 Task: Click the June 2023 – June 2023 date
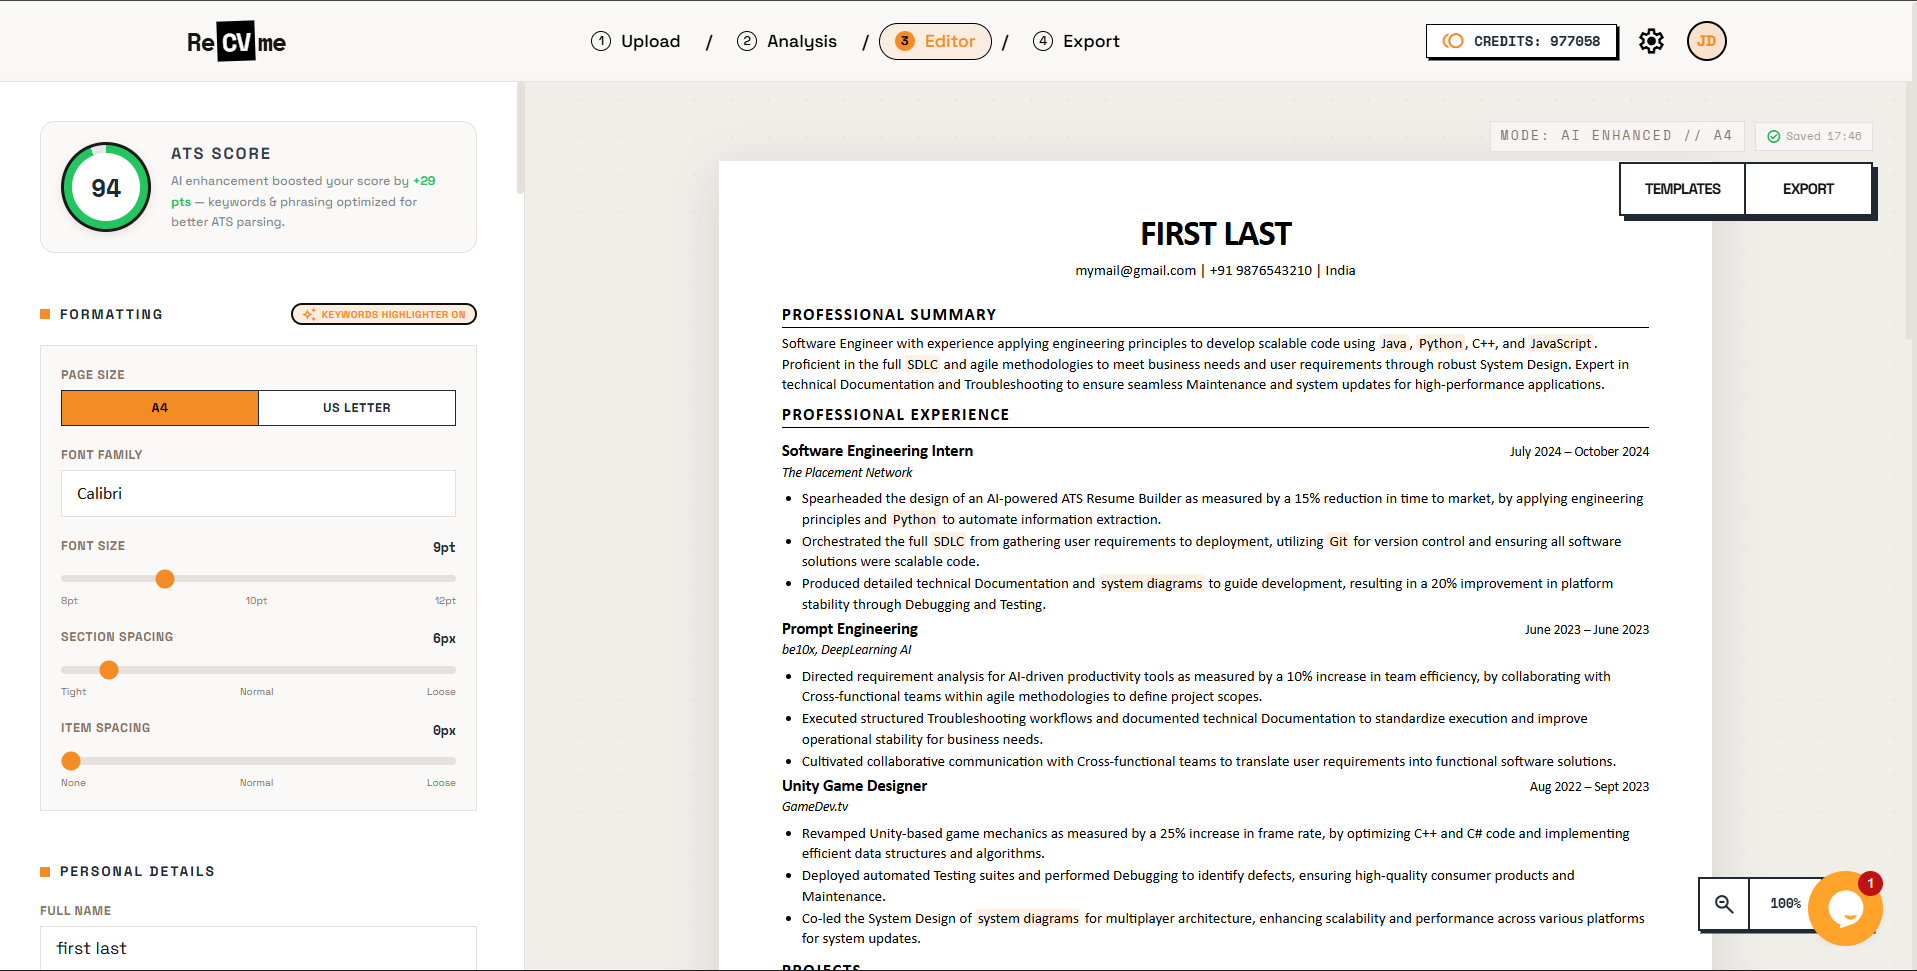[1587, 630]
